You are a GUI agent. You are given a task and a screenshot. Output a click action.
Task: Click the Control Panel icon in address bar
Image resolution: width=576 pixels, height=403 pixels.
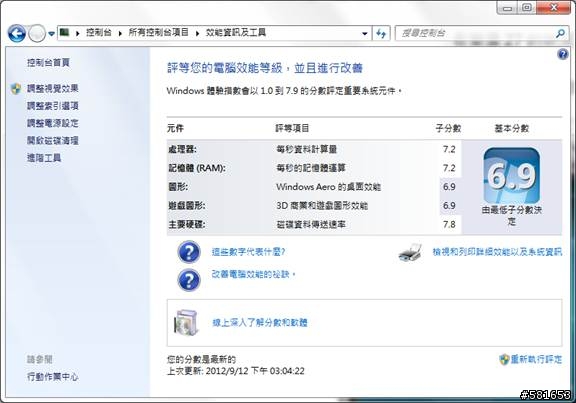[x=65, y=33]
